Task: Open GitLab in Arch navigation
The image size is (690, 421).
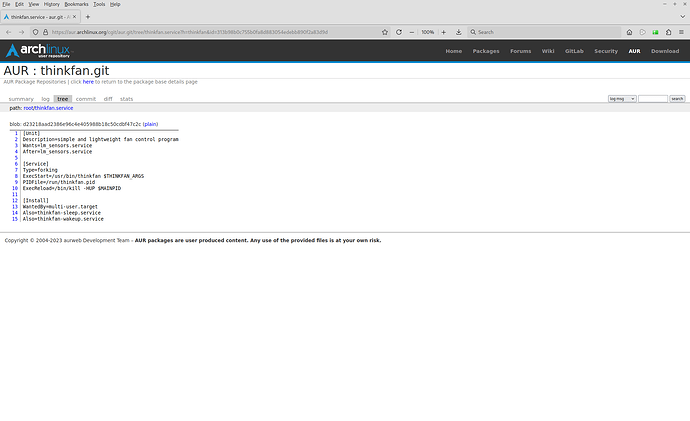Action: [574, 51]
